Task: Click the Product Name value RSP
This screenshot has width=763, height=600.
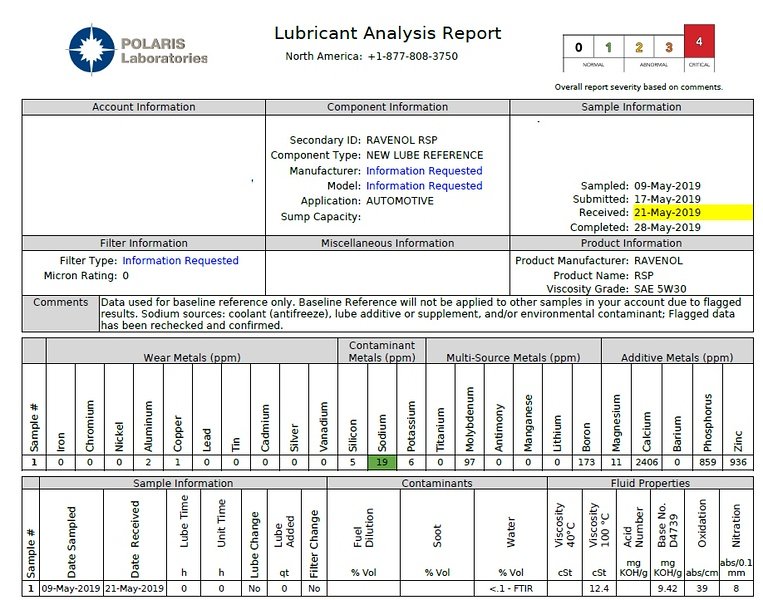Action: [643, 275]
